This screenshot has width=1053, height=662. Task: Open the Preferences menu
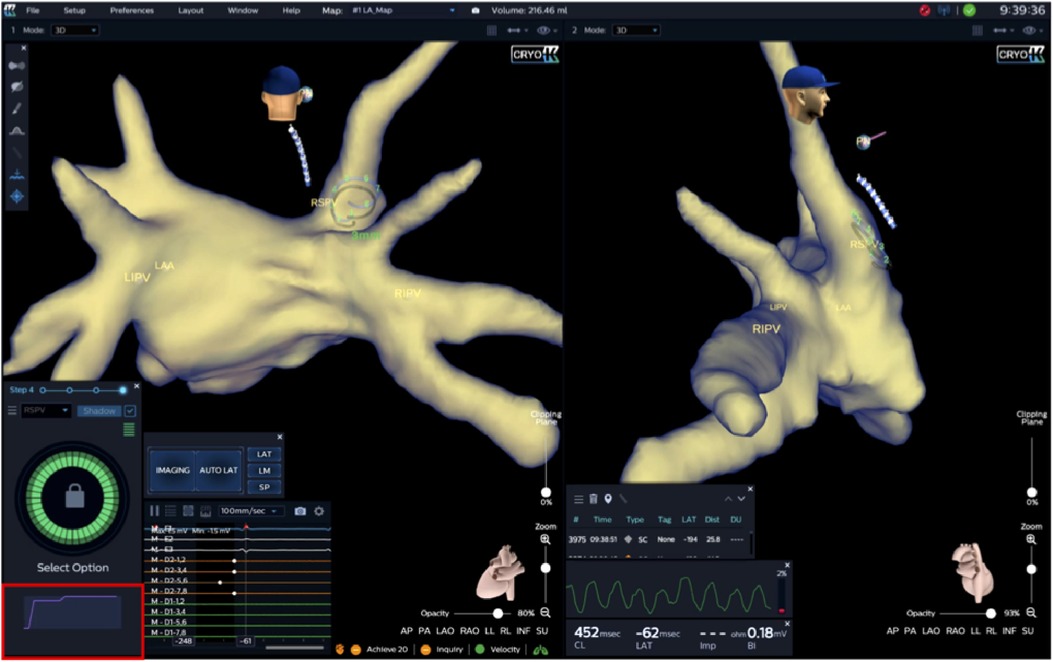132,10
